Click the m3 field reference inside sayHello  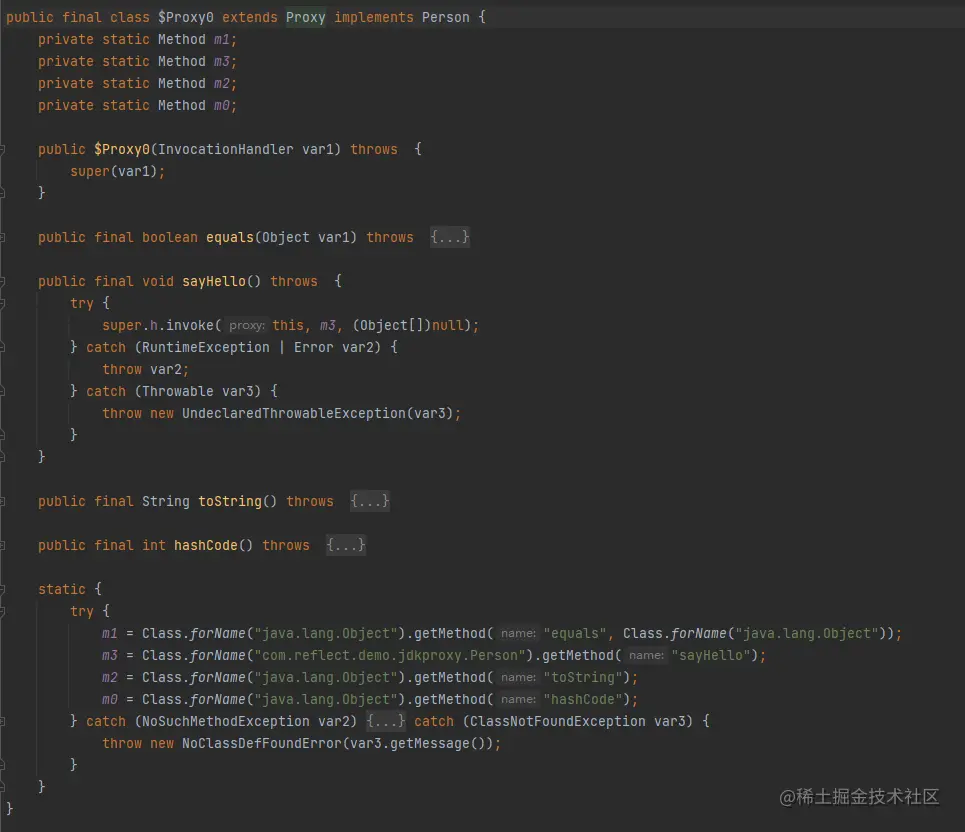coord(329,325)
